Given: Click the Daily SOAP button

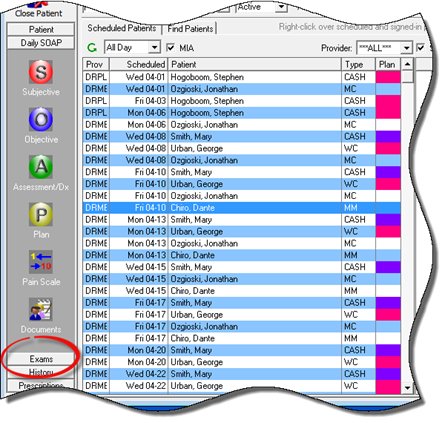Looking at the screenshot, I should click(41, 43).
